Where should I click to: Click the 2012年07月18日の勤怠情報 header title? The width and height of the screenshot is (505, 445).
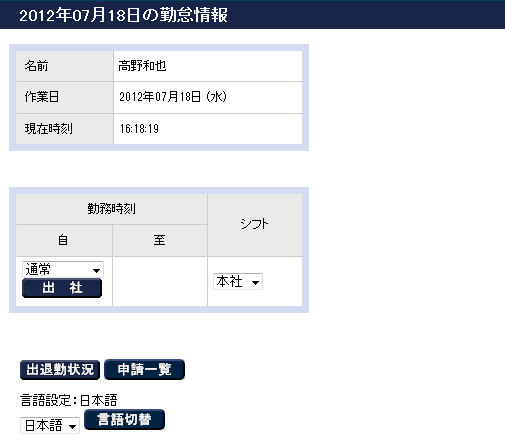pos(123,15)
